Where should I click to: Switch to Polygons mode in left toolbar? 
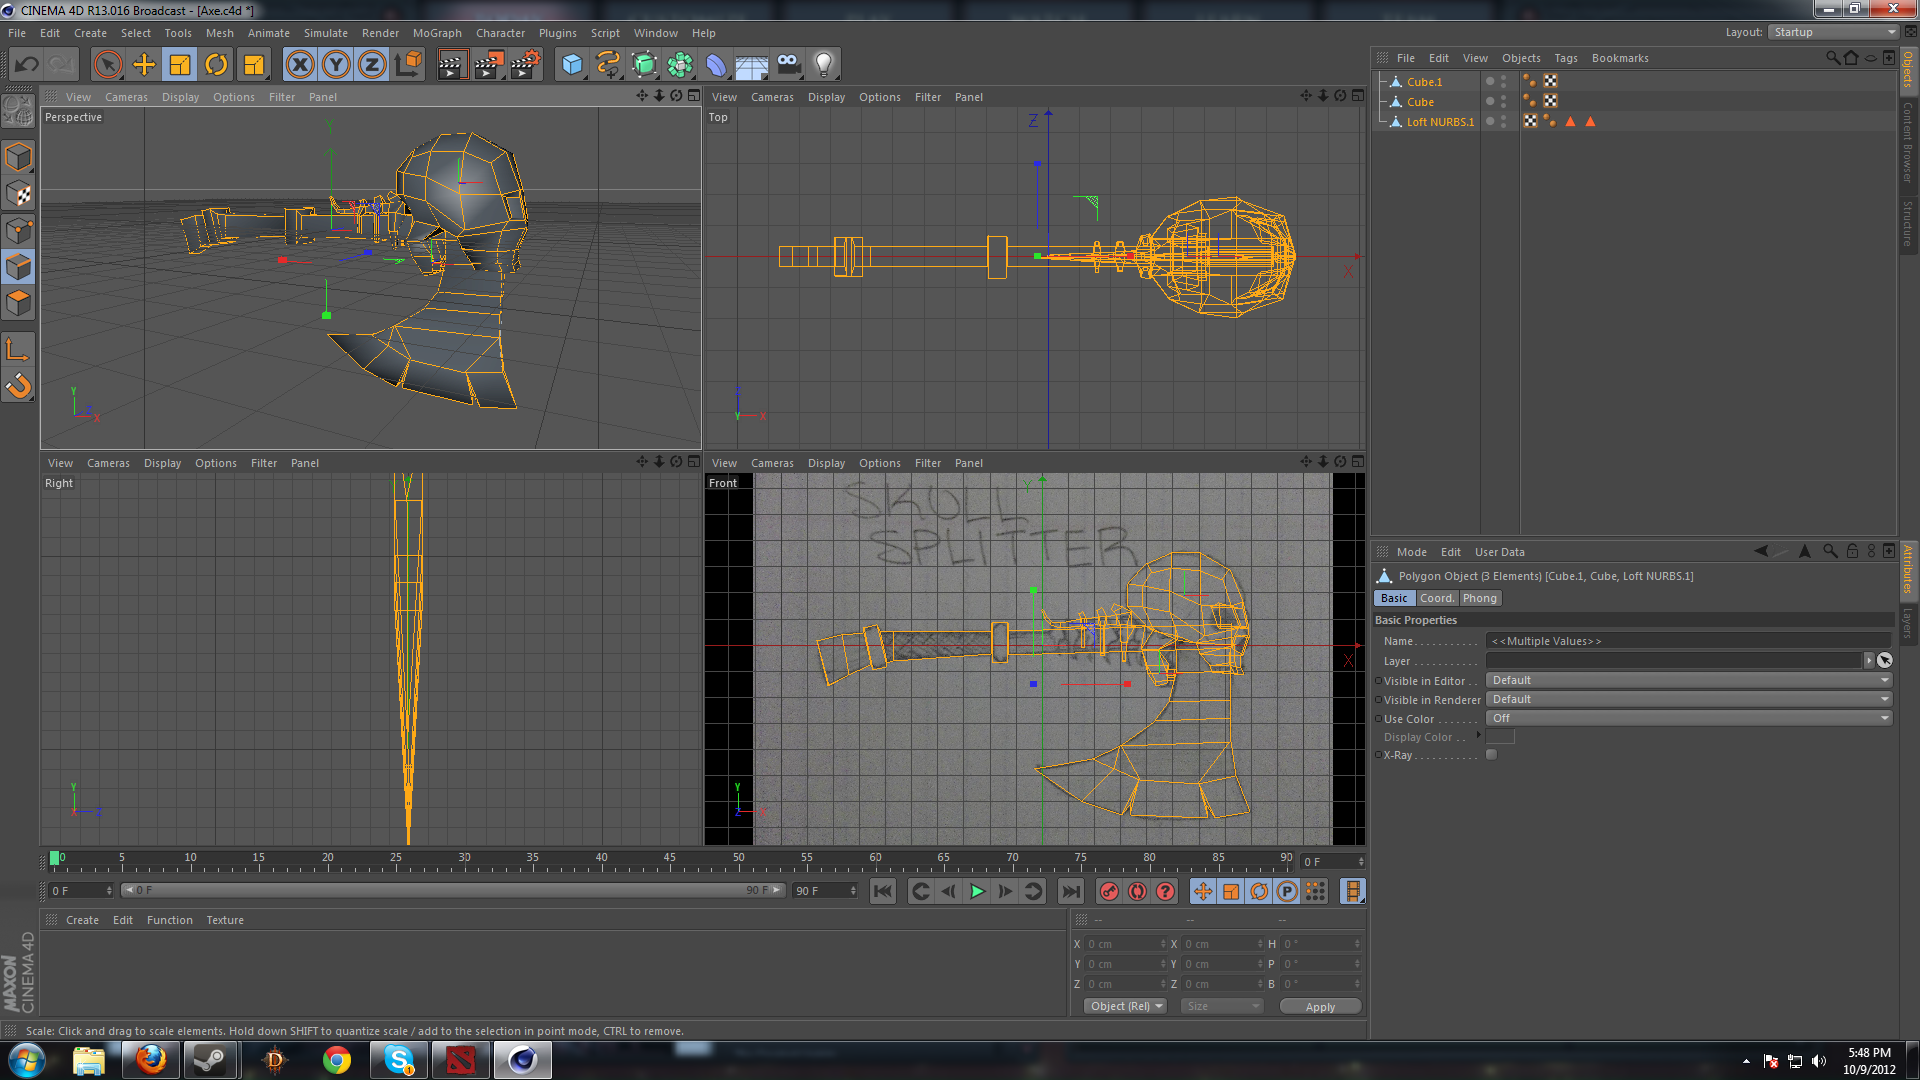18,303
